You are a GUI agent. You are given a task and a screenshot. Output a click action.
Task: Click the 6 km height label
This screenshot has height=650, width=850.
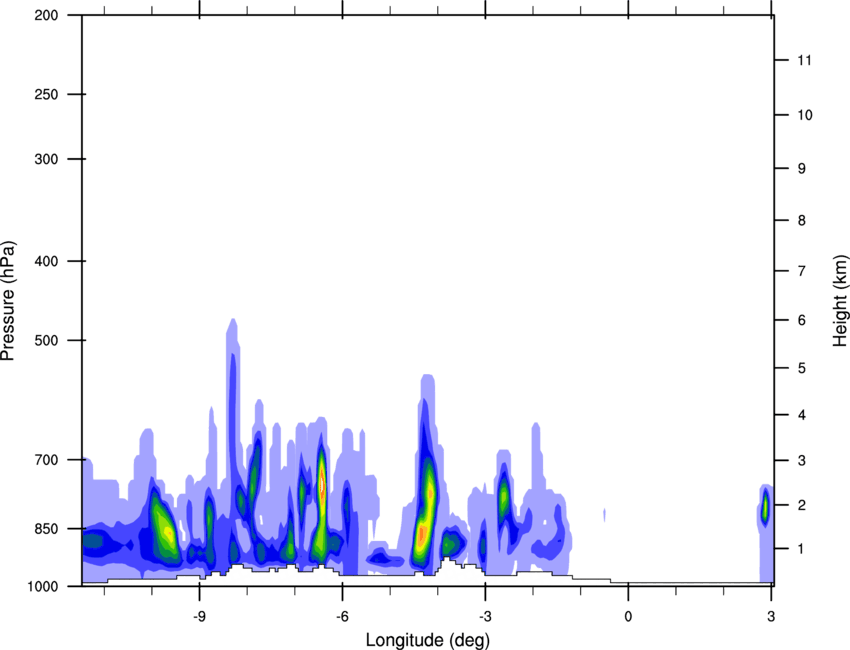point(802,320)
